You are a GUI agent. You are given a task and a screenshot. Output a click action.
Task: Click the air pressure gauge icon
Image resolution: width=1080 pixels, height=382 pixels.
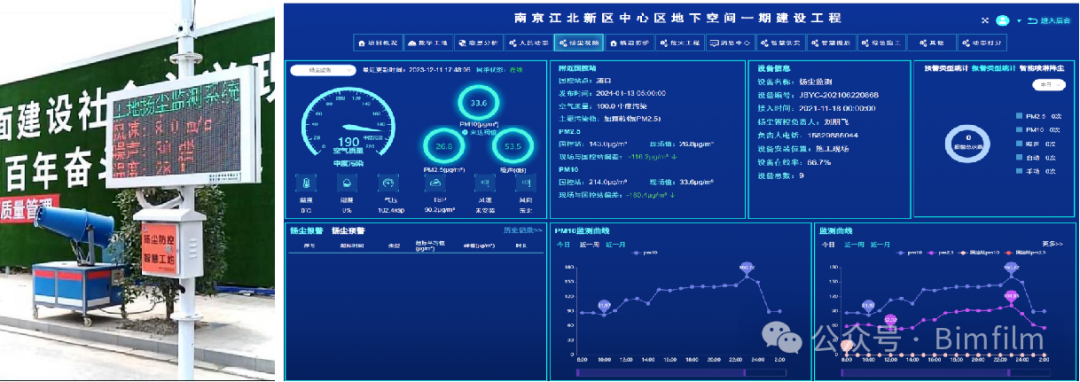coord(388,183)
